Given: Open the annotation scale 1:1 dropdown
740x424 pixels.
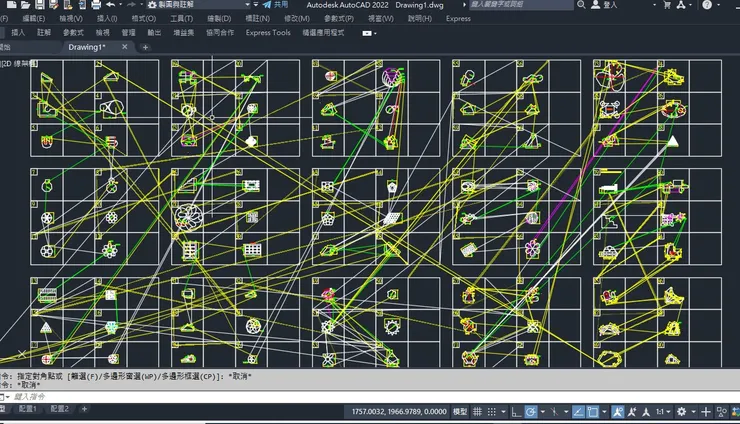Looking at the screenshot, I should click(x=663, y=412).
